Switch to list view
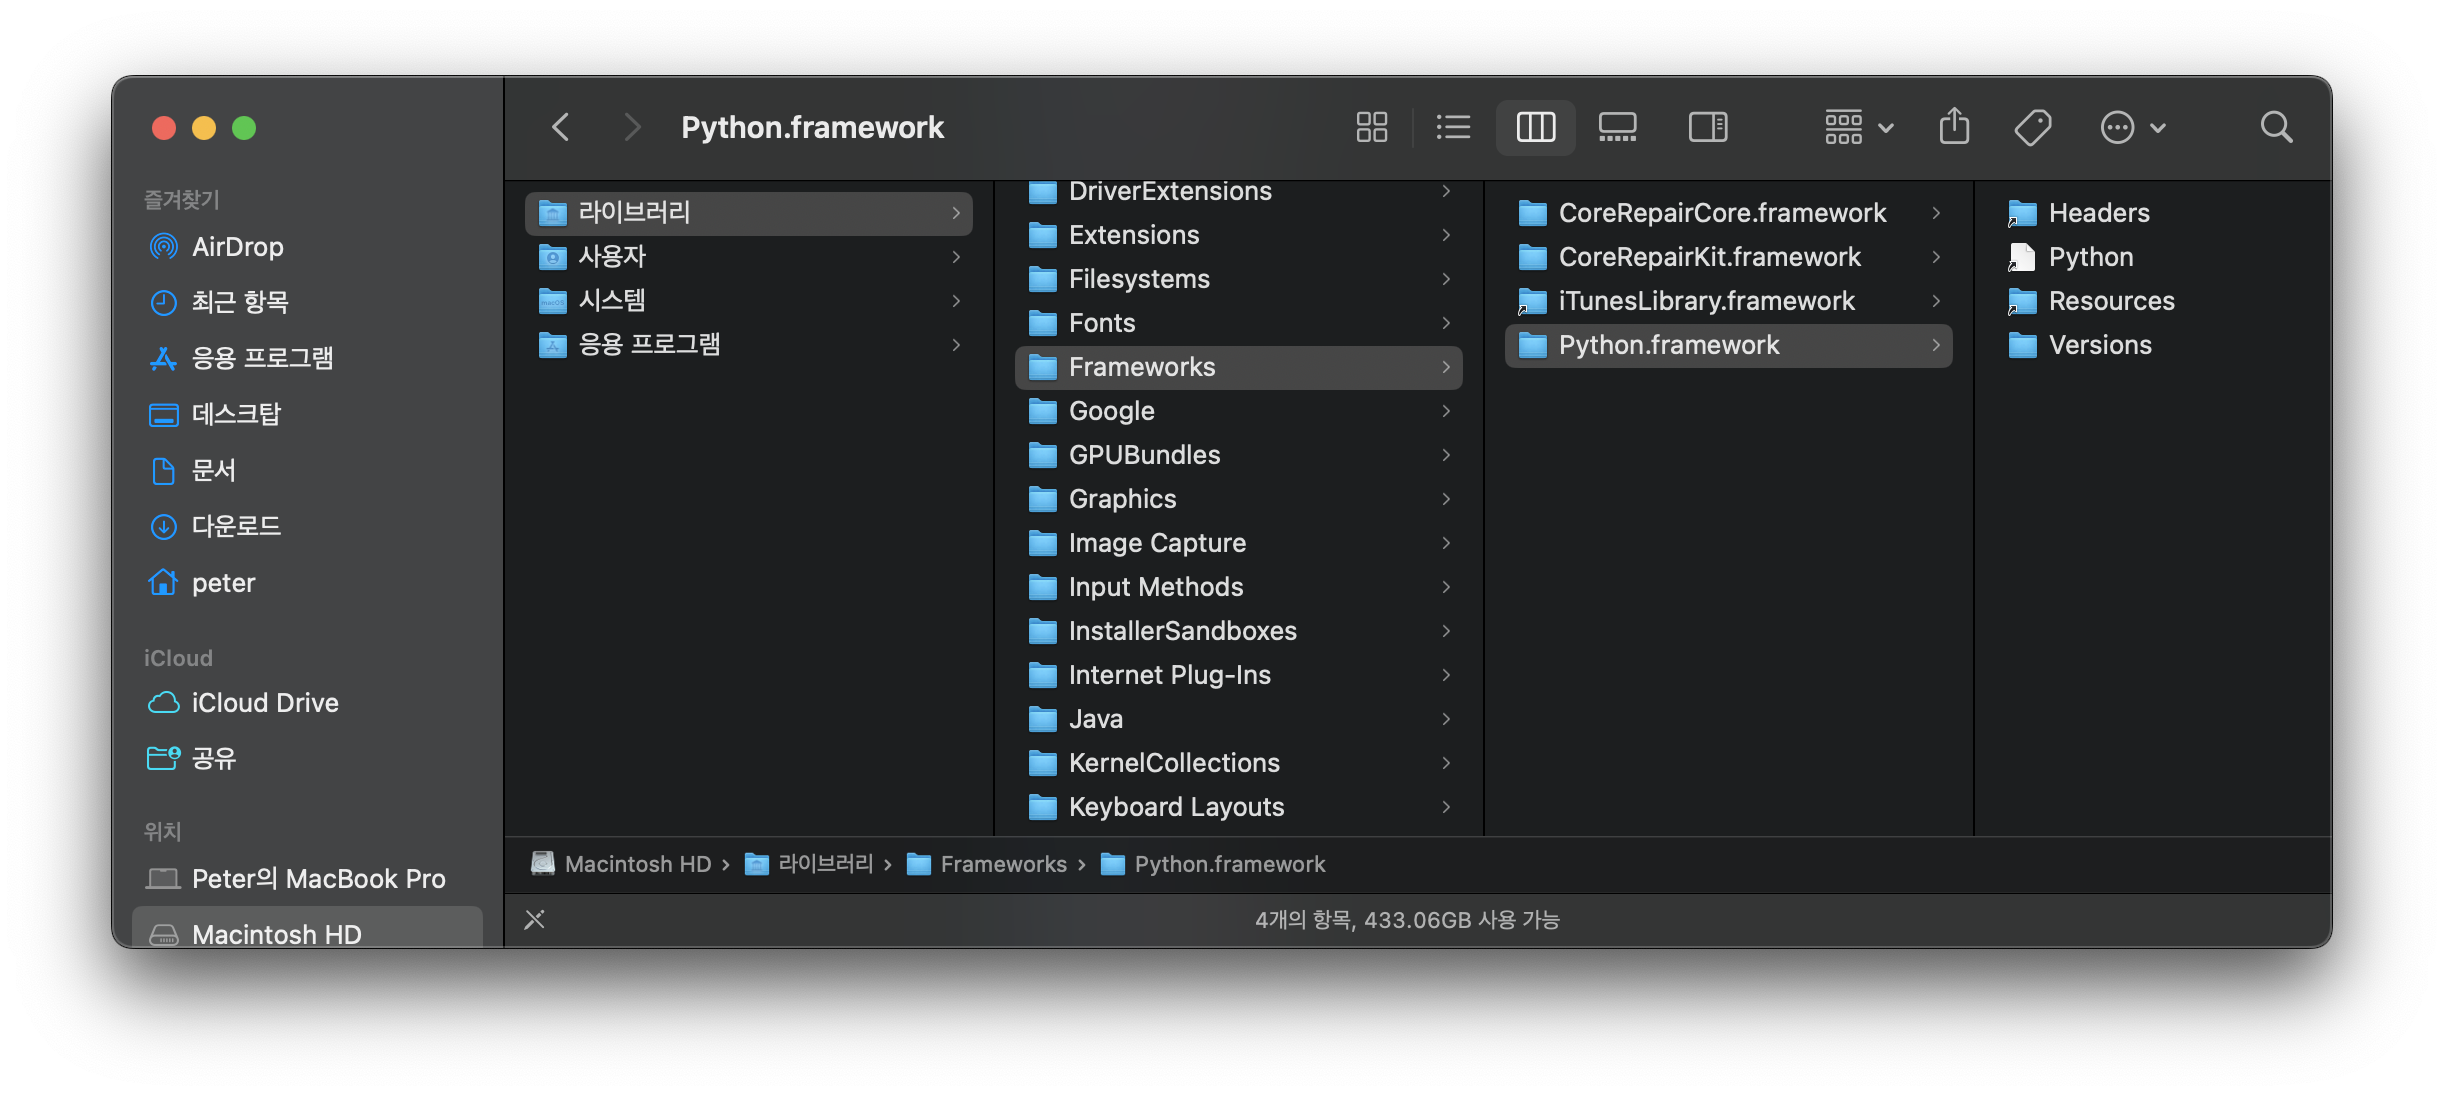 point(1453,127)
